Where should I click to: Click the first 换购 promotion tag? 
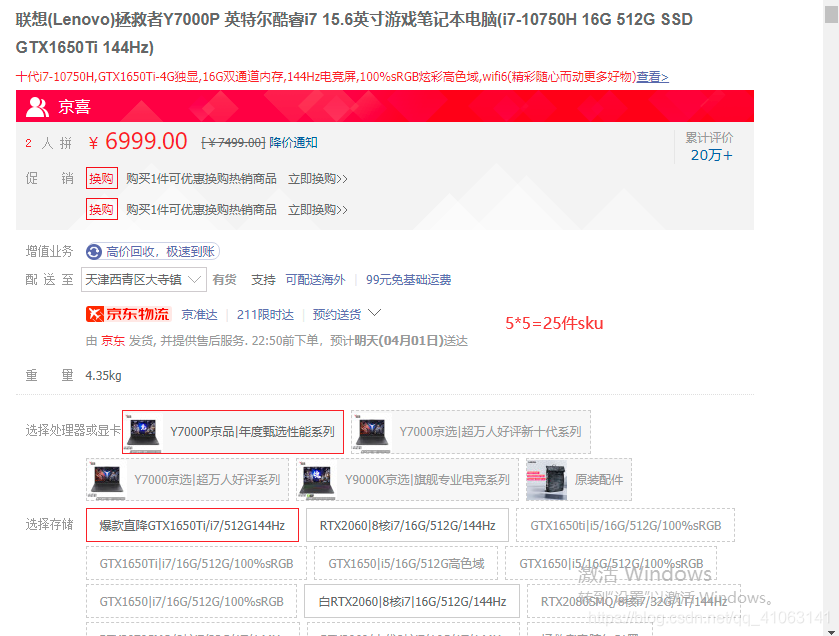pos(102,178)
